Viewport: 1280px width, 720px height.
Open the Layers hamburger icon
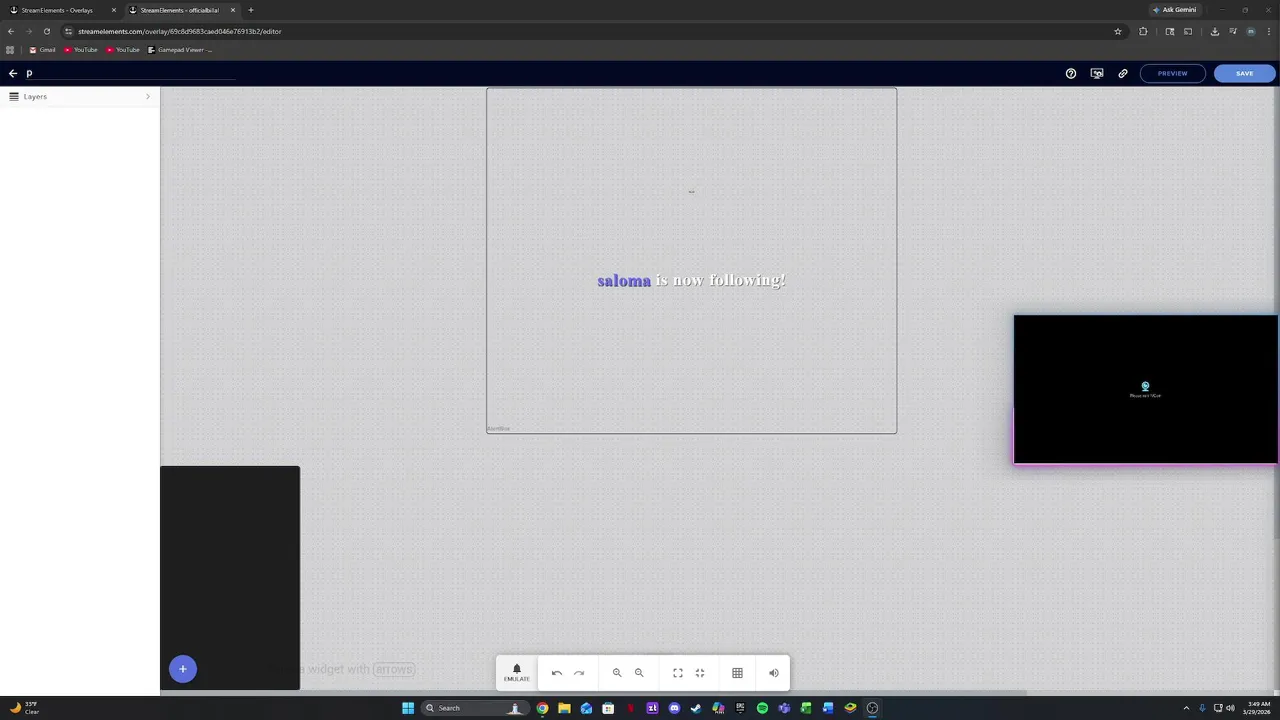(14, 97)
